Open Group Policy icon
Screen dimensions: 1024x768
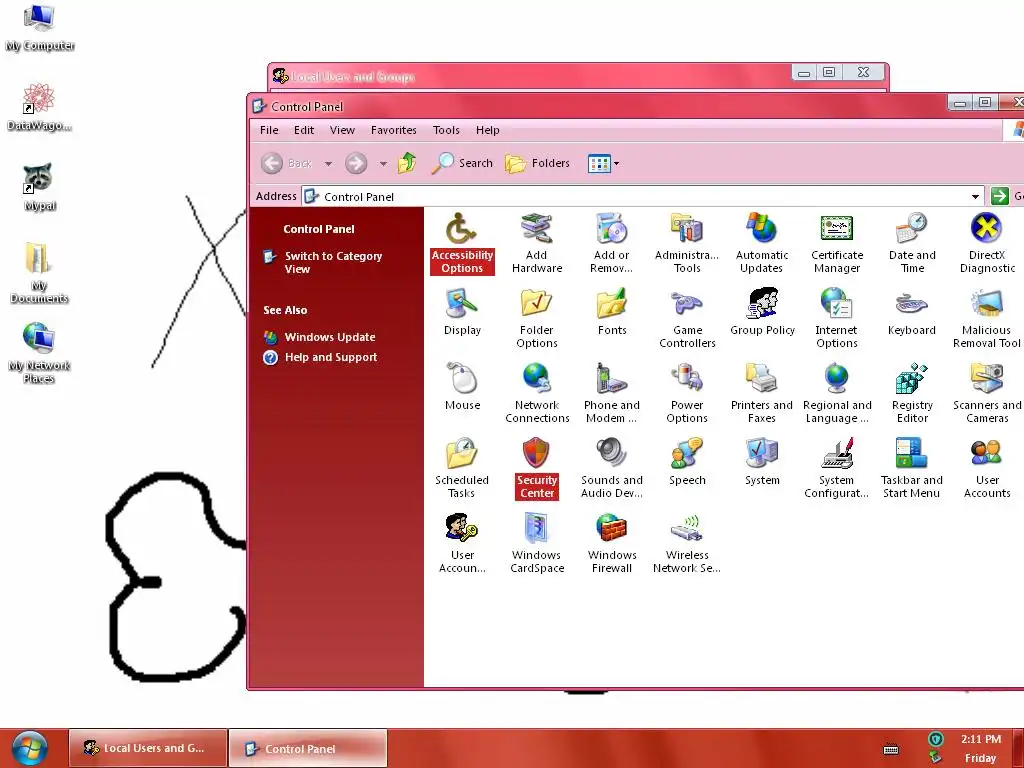click(x=761, y=312)
